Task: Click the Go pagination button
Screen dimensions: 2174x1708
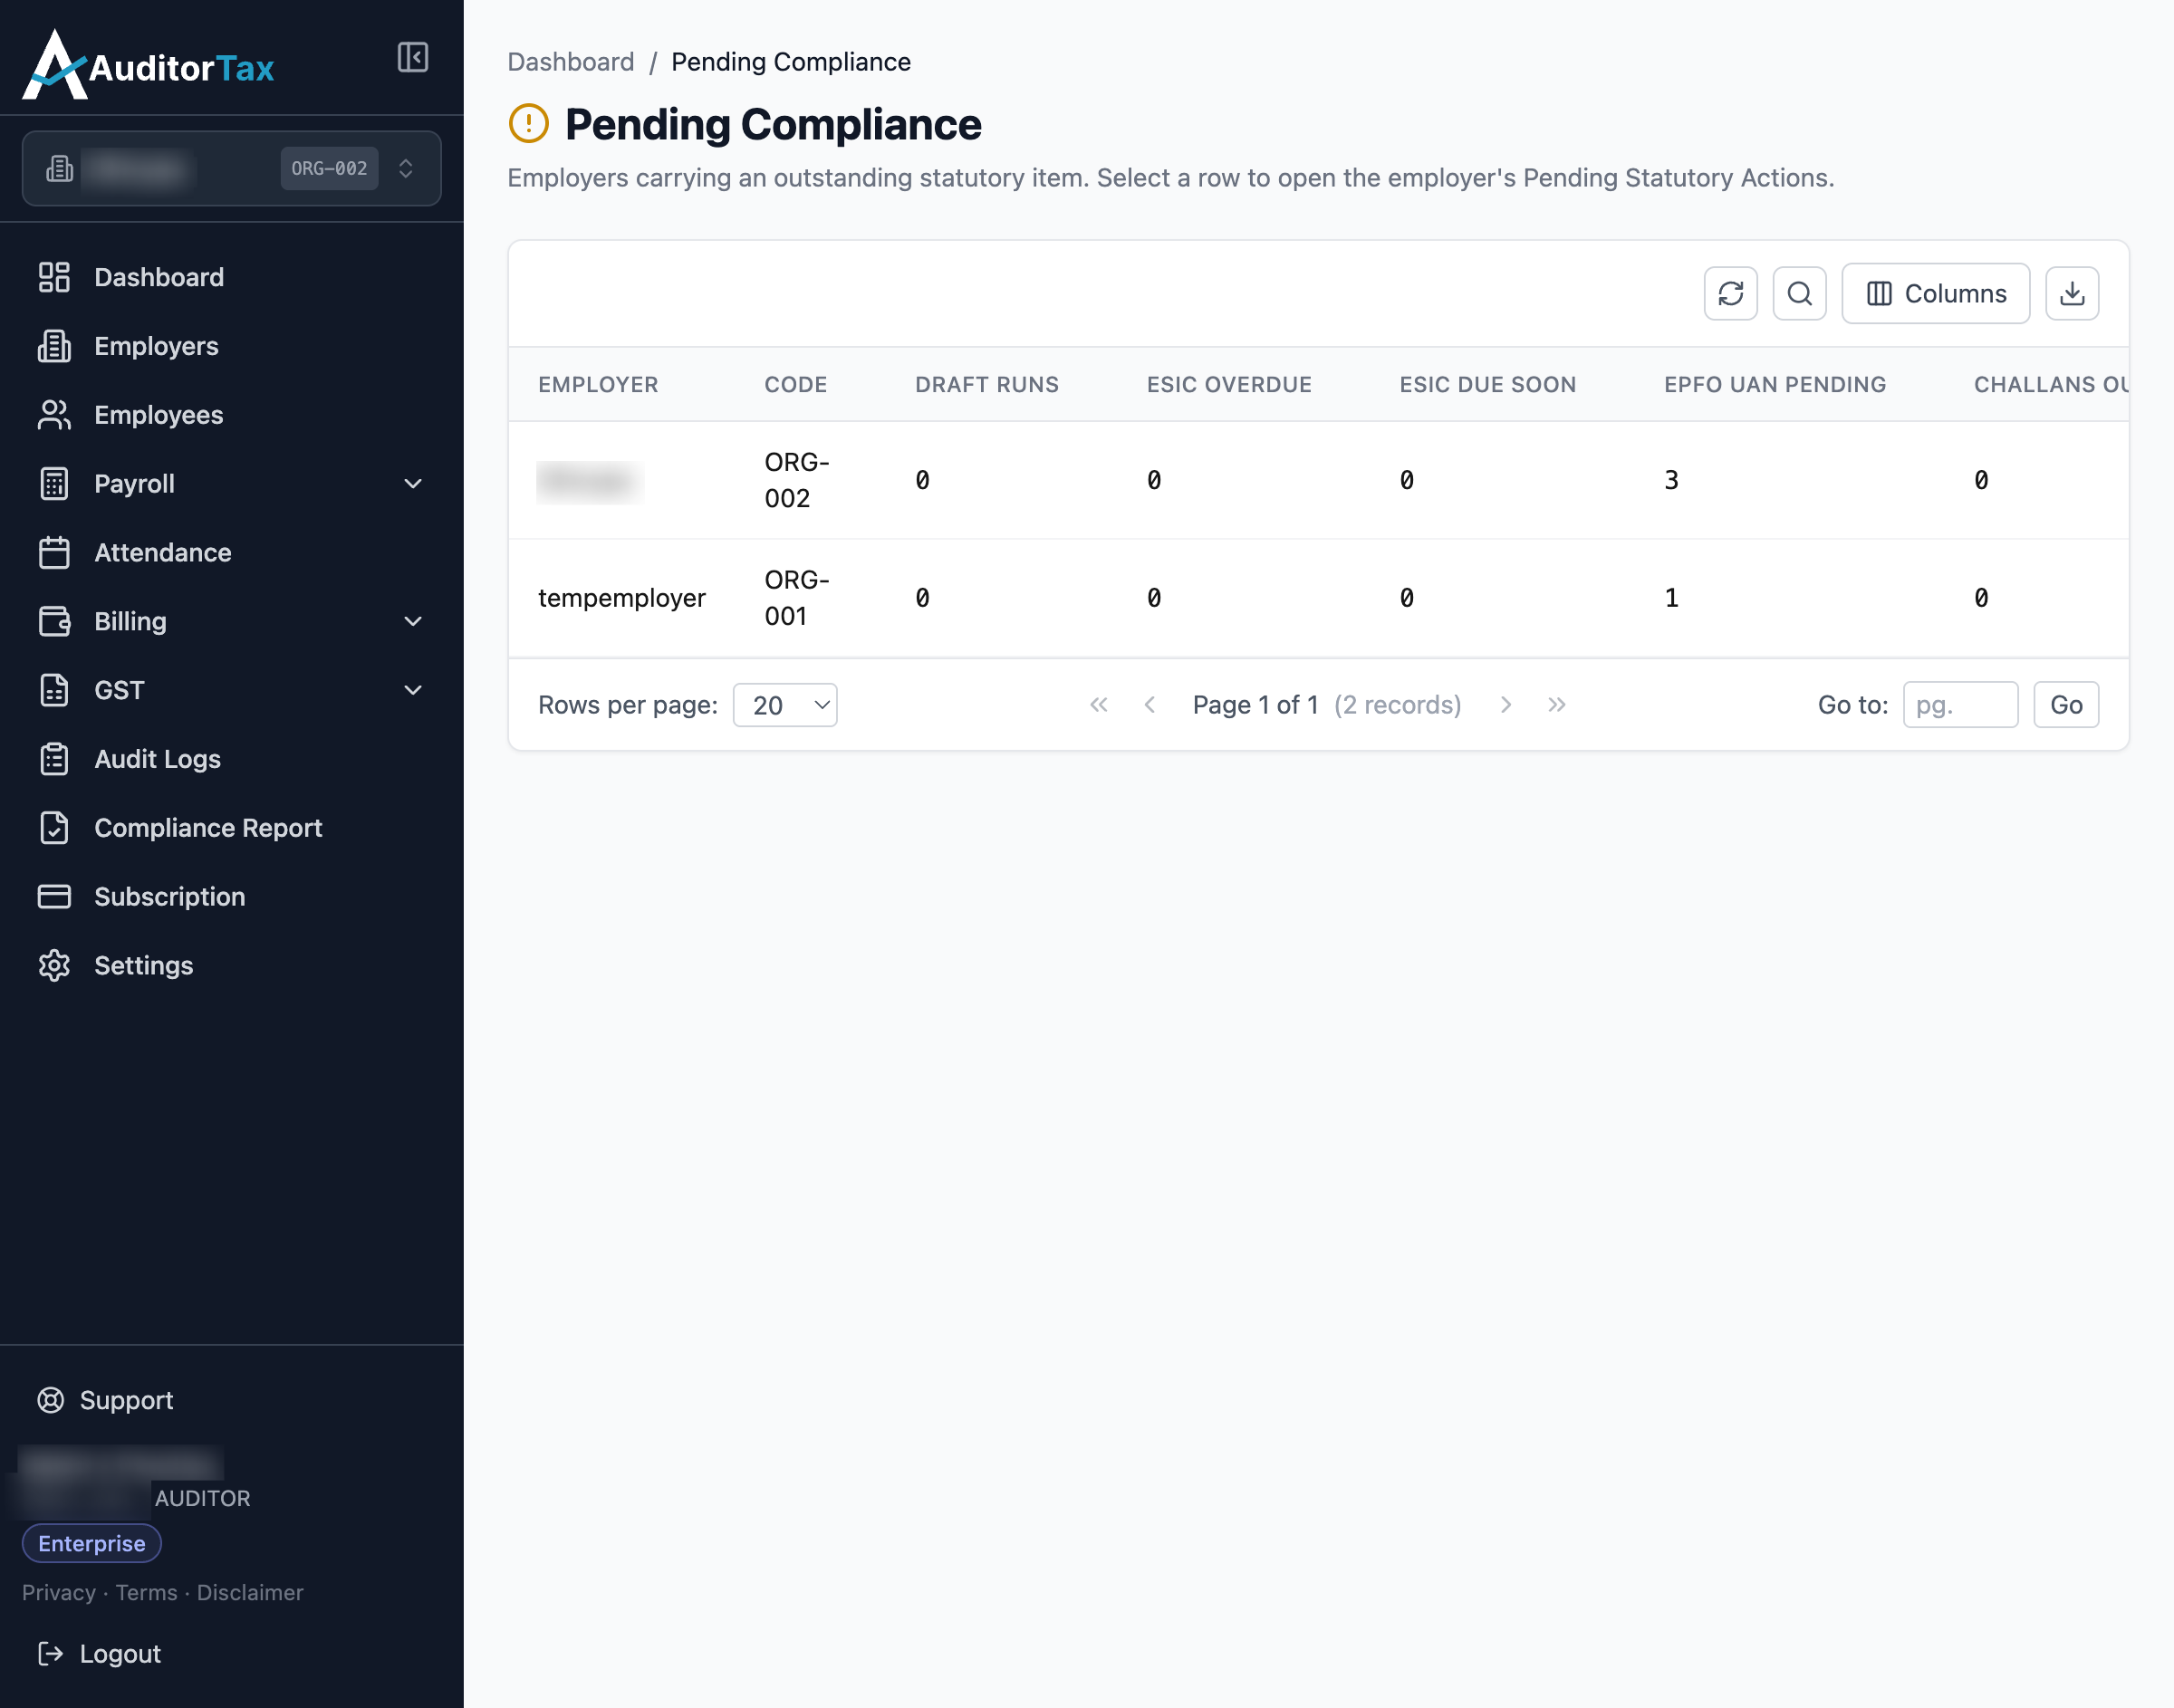Action: pos(2065,705)
